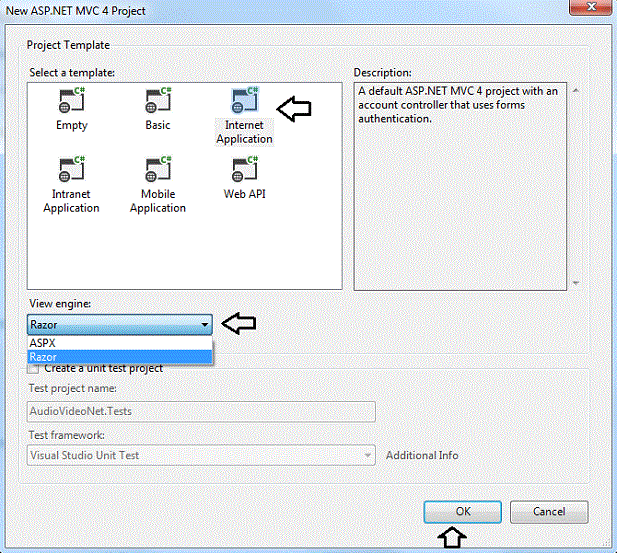Choose ASPX from the view engine list
Screen dimensions: 617x554
point(120,343)
